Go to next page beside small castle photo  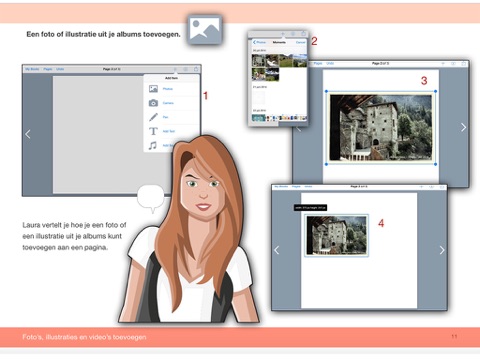pos(442,250)
